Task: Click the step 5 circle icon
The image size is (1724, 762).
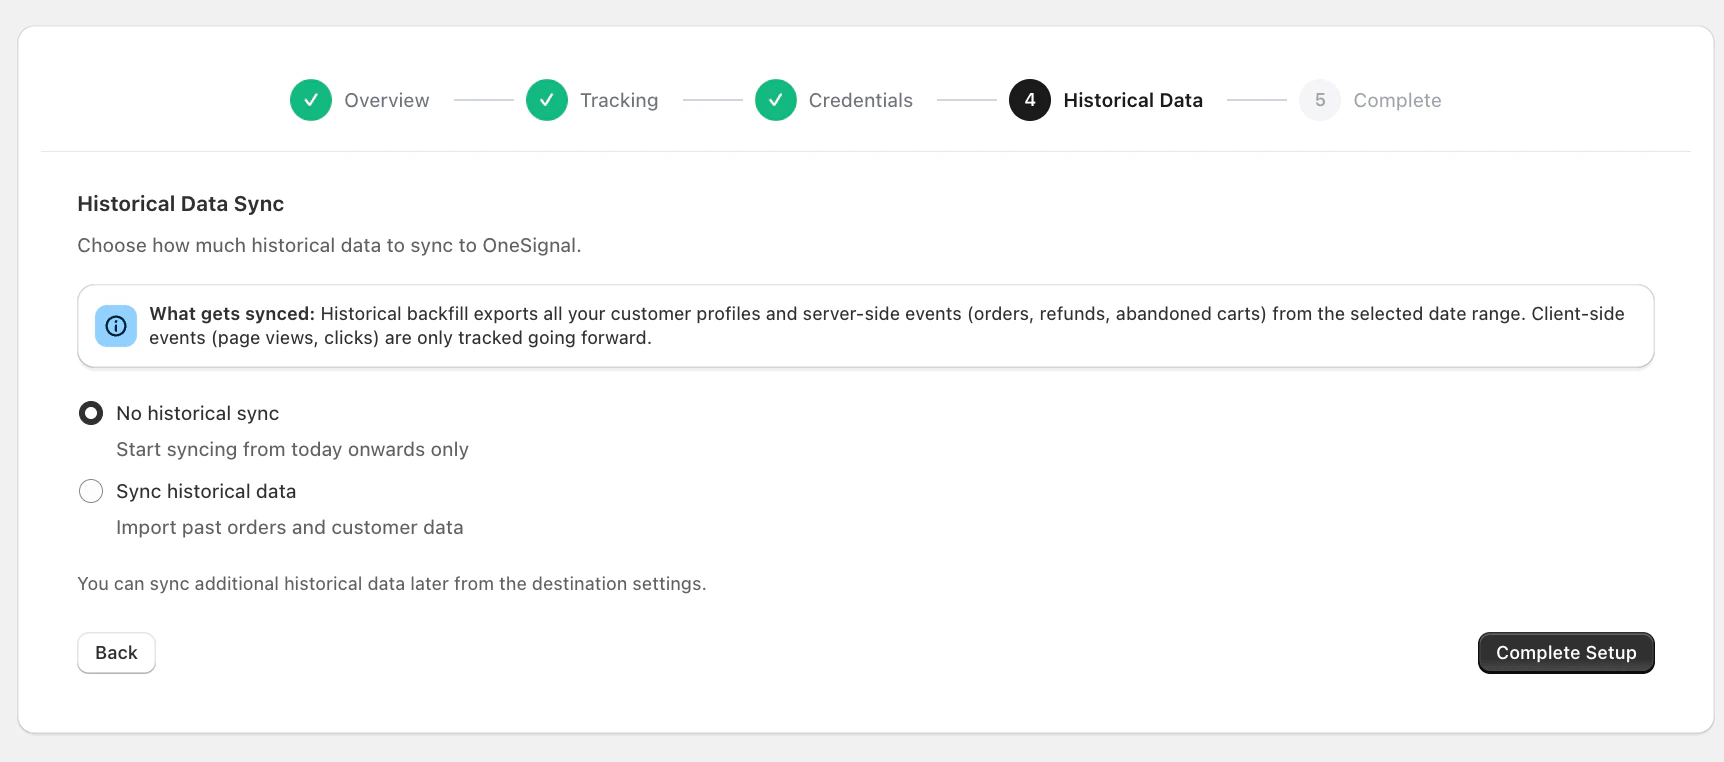Action: click(x=1319, y=100)
